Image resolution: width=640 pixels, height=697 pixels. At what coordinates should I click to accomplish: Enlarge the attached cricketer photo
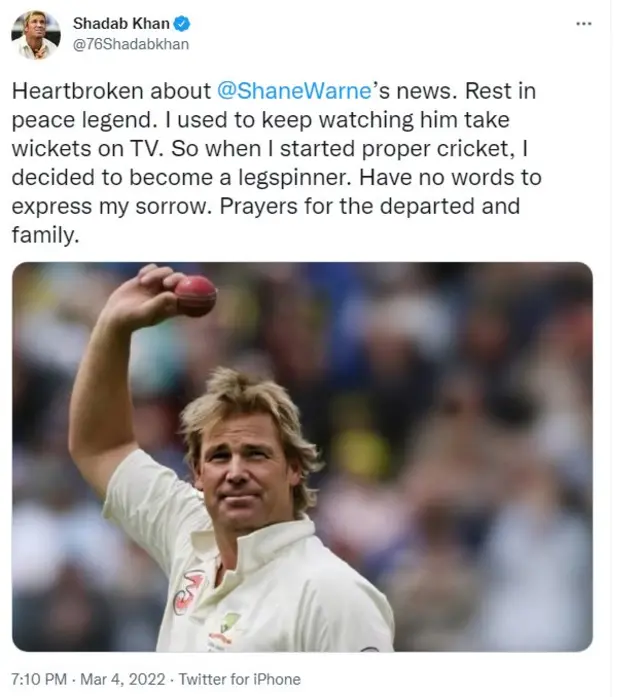tap(302, 457)
